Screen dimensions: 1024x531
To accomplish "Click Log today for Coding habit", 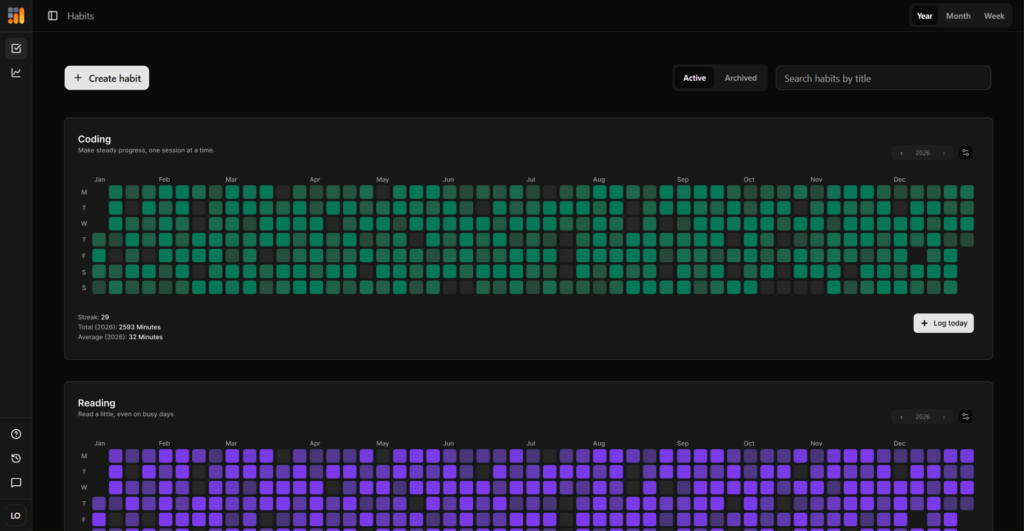I will pyautogui.click(x=943, y=323).
